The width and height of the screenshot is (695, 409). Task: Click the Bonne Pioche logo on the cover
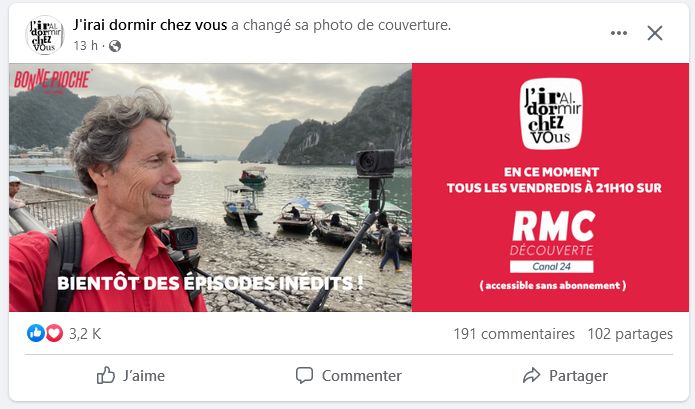(52, 81)
